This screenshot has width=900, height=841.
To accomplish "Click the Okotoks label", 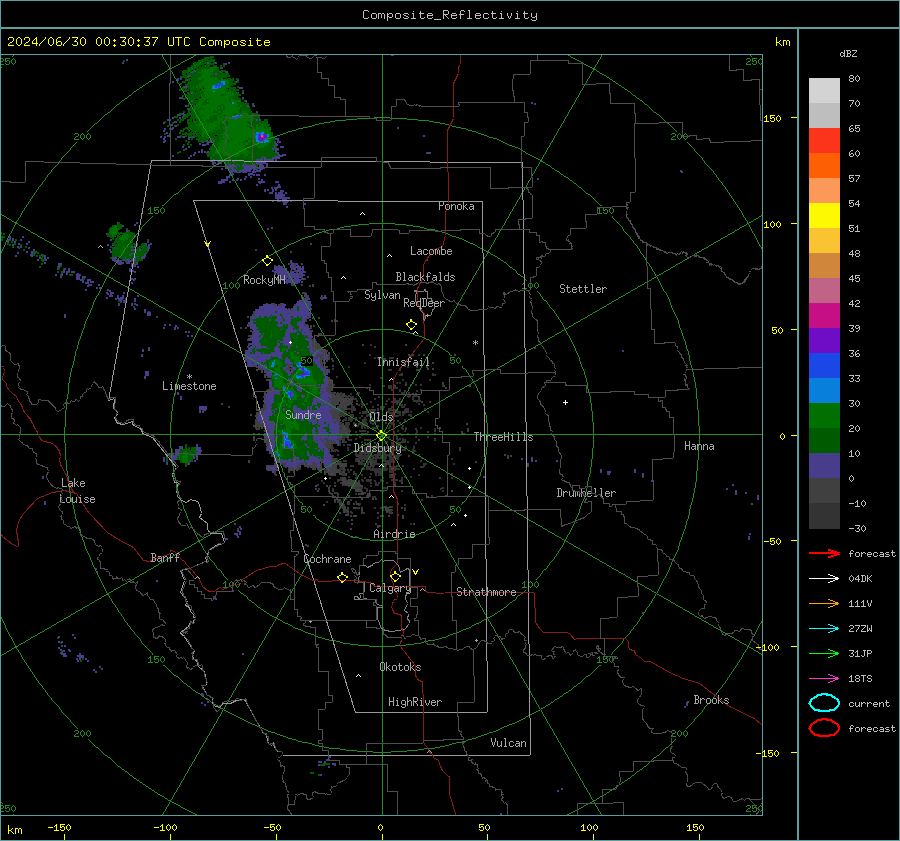I will click(x=400, y=667).
